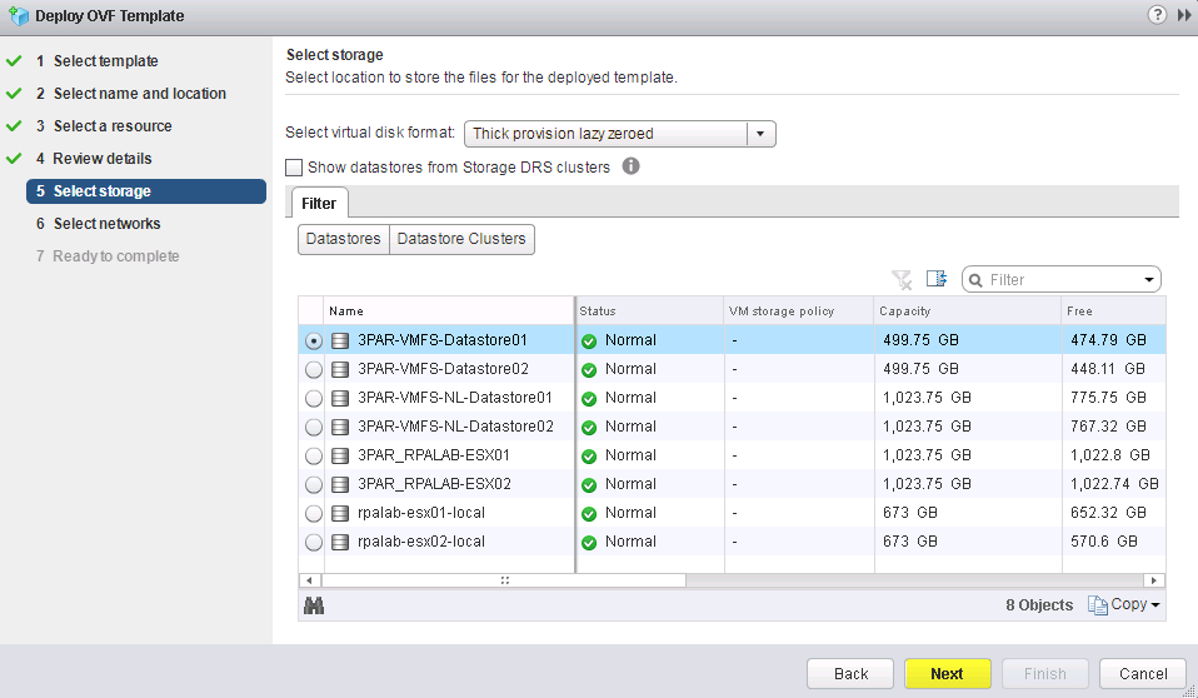This screenshot has height=698, width=1198.
Task: Clear filters with the funnel icon
Action: [902, 280]
